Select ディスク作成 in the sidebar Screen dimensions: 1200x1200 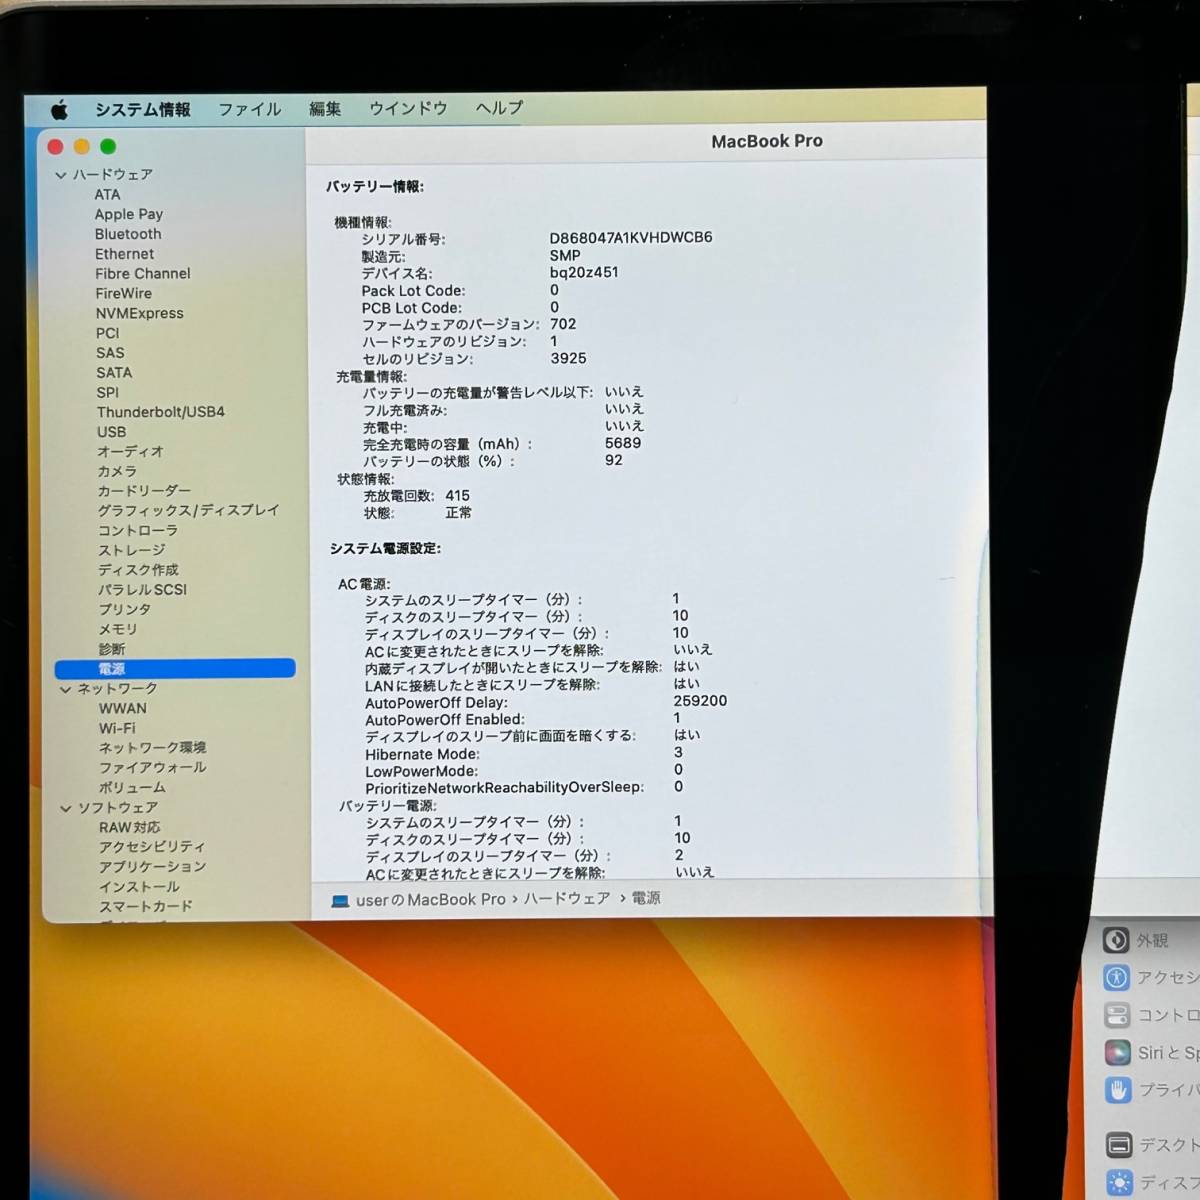point(138,570)
